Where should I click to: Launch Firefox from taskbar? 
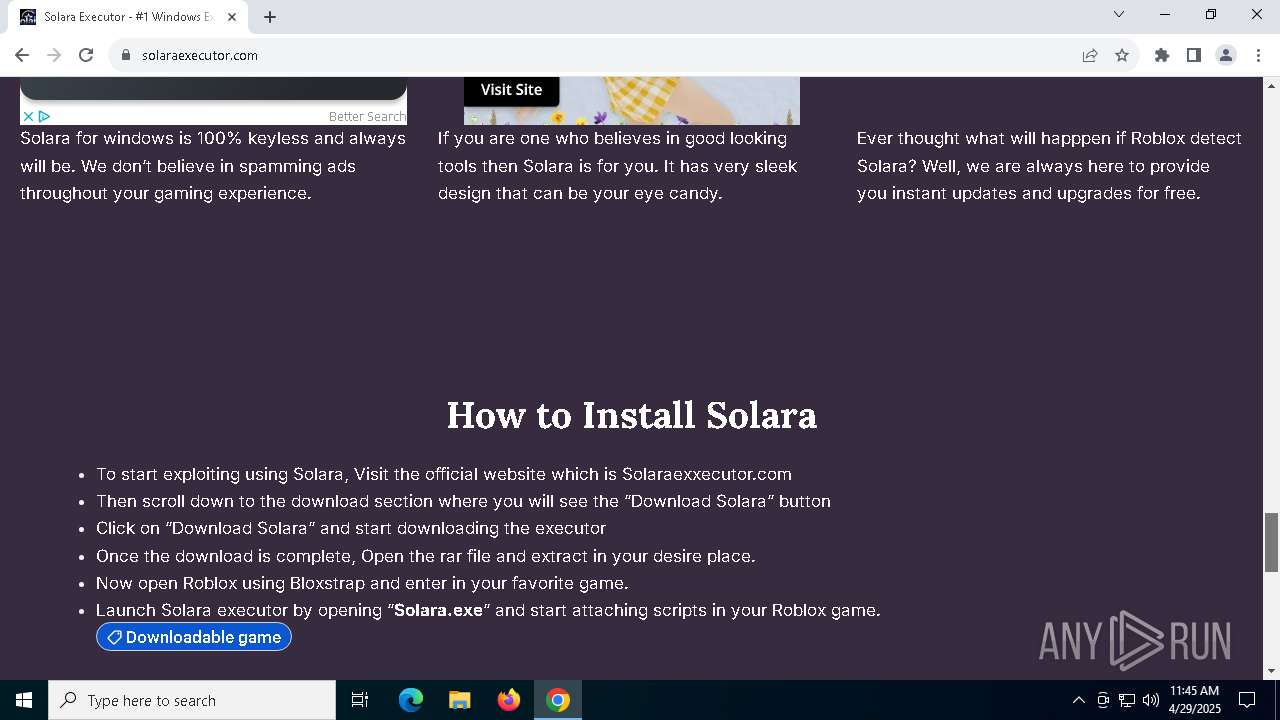(x=508, y=700)
